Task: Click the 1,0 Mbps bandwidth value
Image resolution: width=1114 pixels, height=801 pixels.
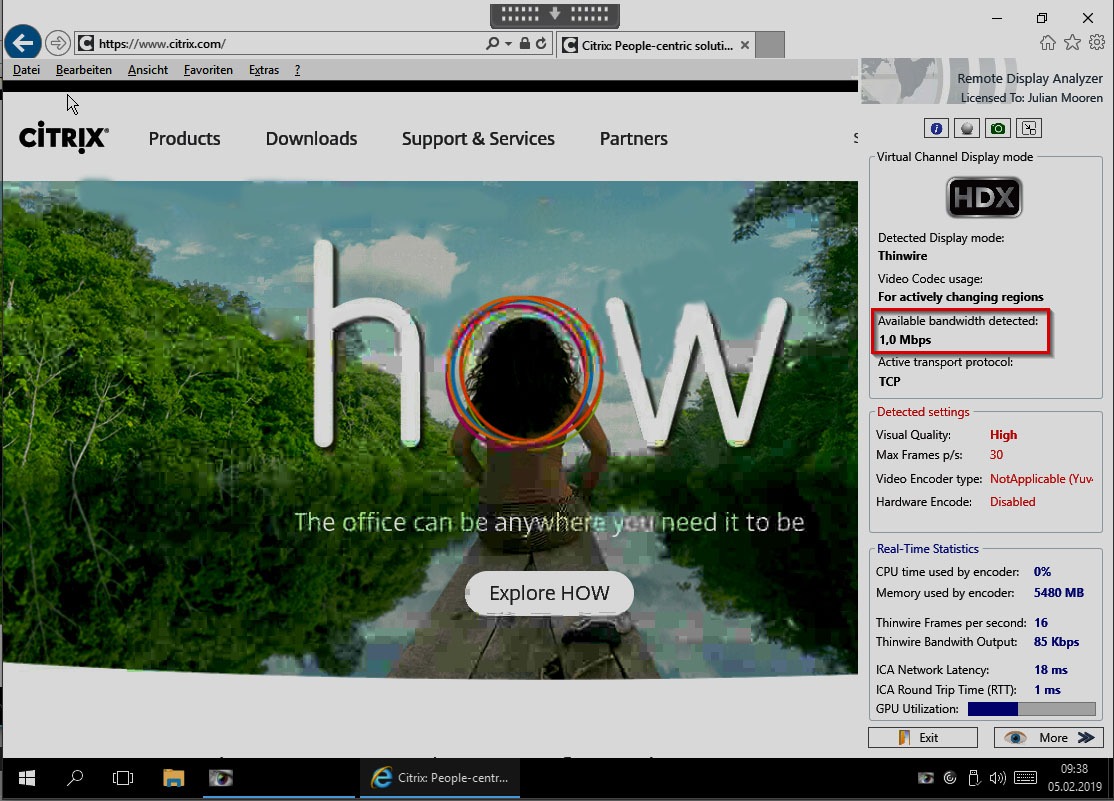Action: (904, 340)
